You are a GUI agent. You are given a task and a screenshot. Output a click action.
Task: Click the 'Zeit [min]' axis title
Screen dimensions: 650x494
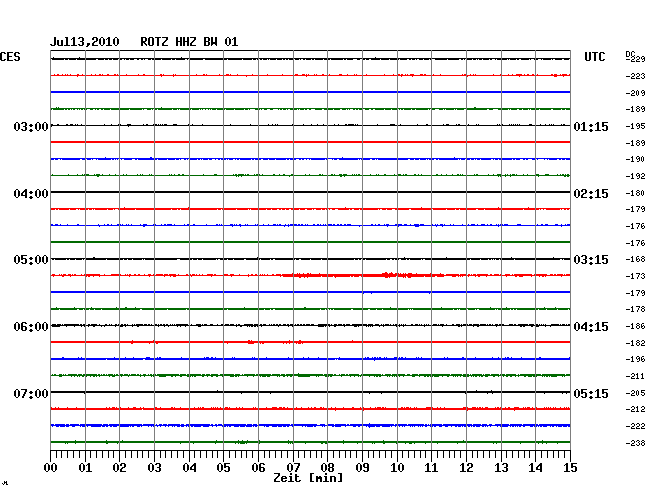click(308, 478)
